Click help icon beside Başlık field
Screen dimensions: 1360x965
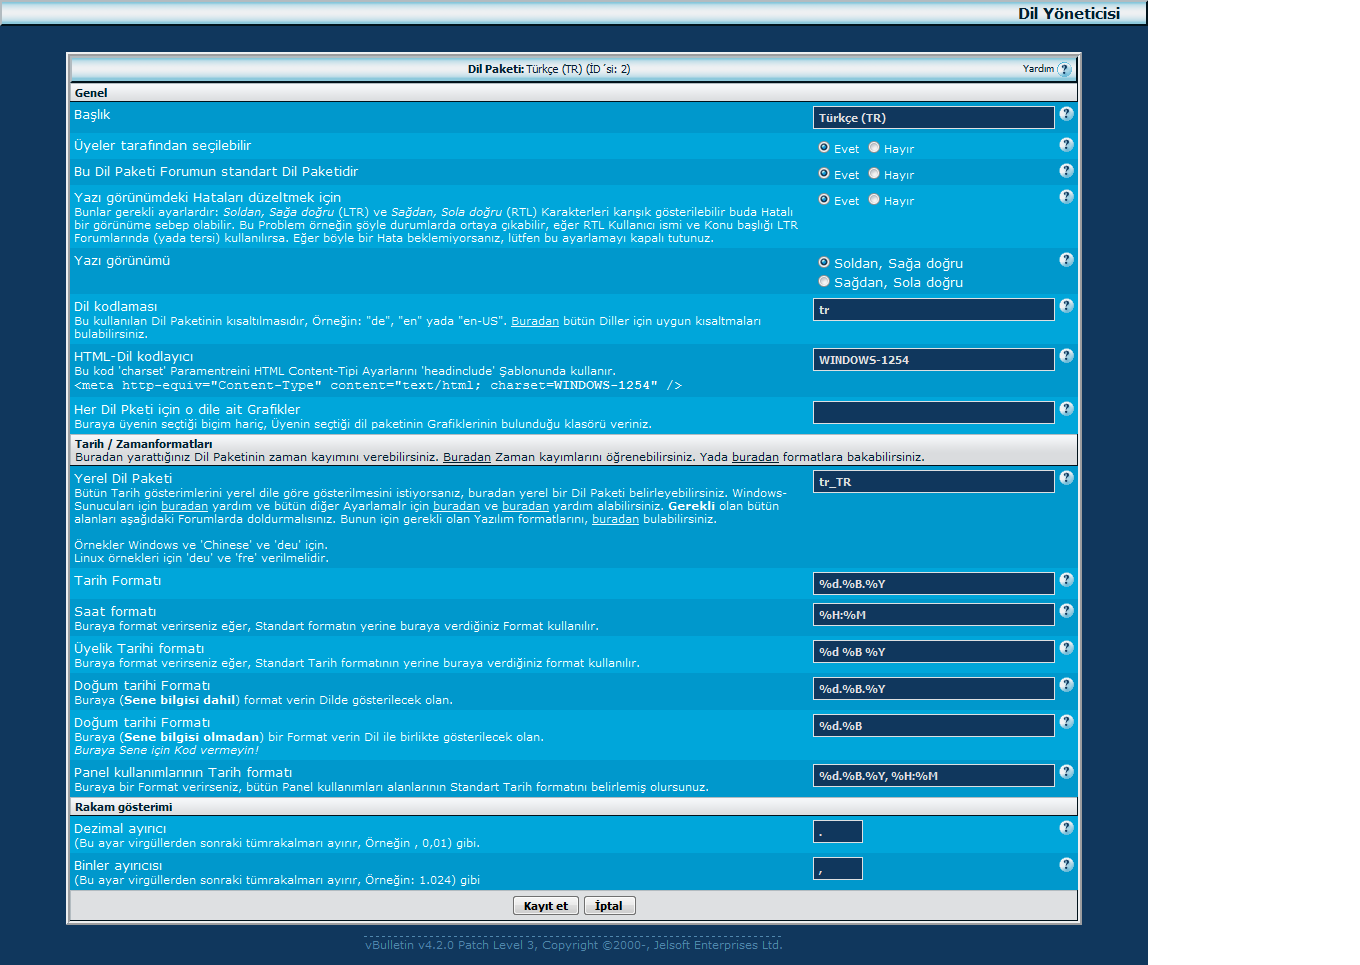tap(1066, 114)
